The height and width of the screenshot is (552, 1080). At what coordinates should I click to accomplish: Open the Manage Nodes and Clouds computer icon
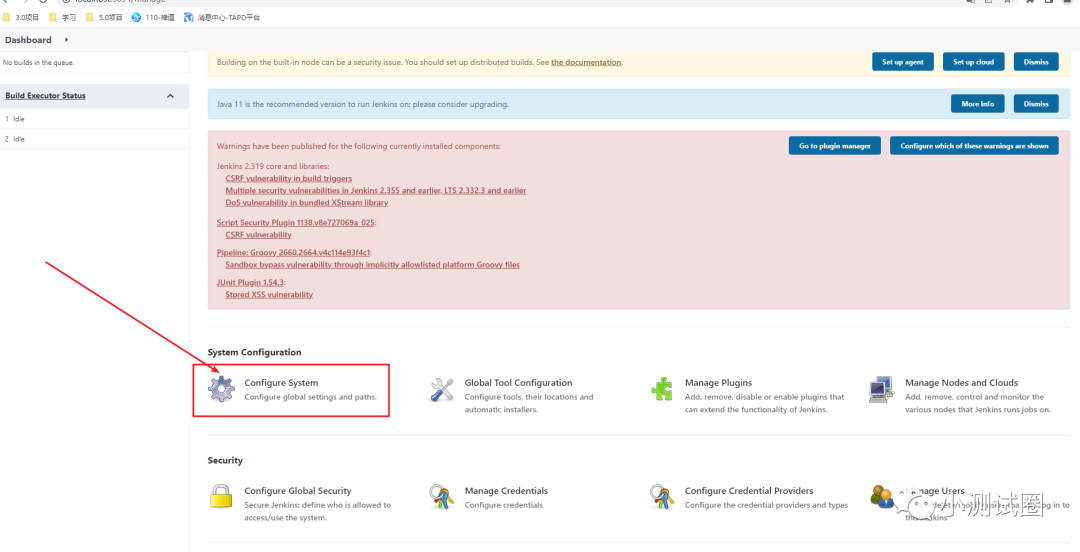[882, 389]
